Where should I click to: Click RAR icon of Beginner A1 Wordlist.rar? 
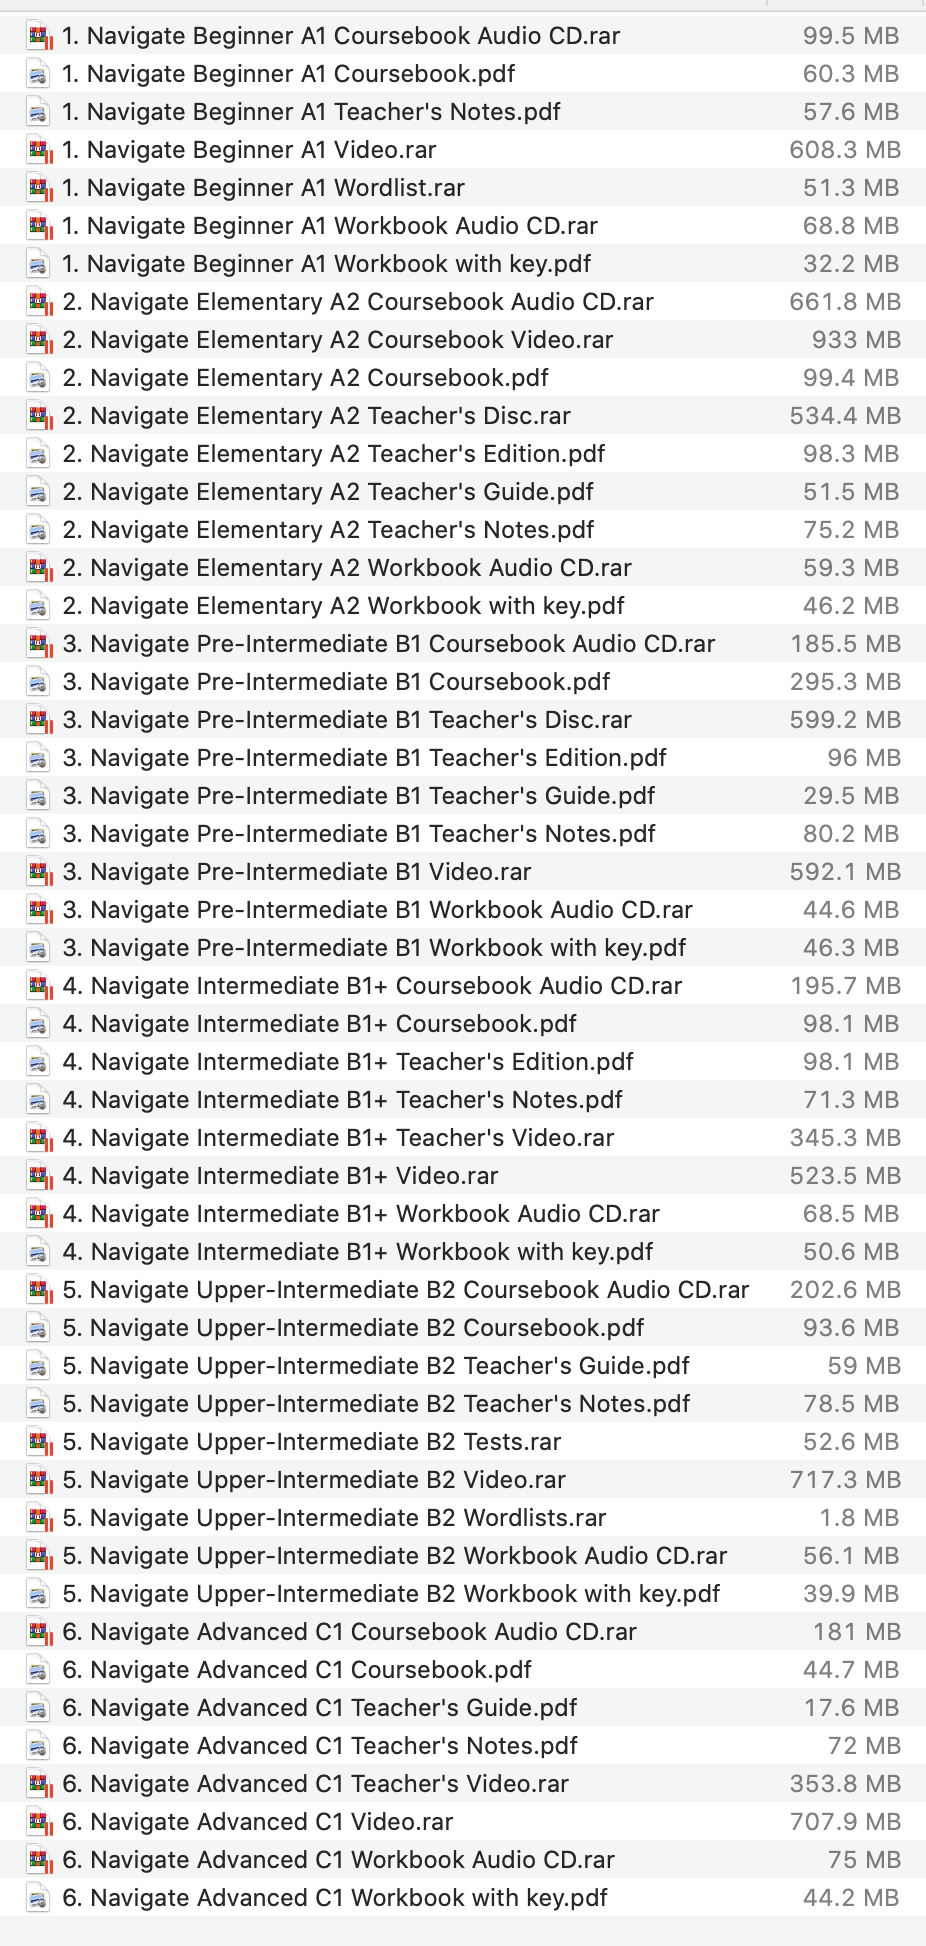pyautogui.click(x=39, y=189)
